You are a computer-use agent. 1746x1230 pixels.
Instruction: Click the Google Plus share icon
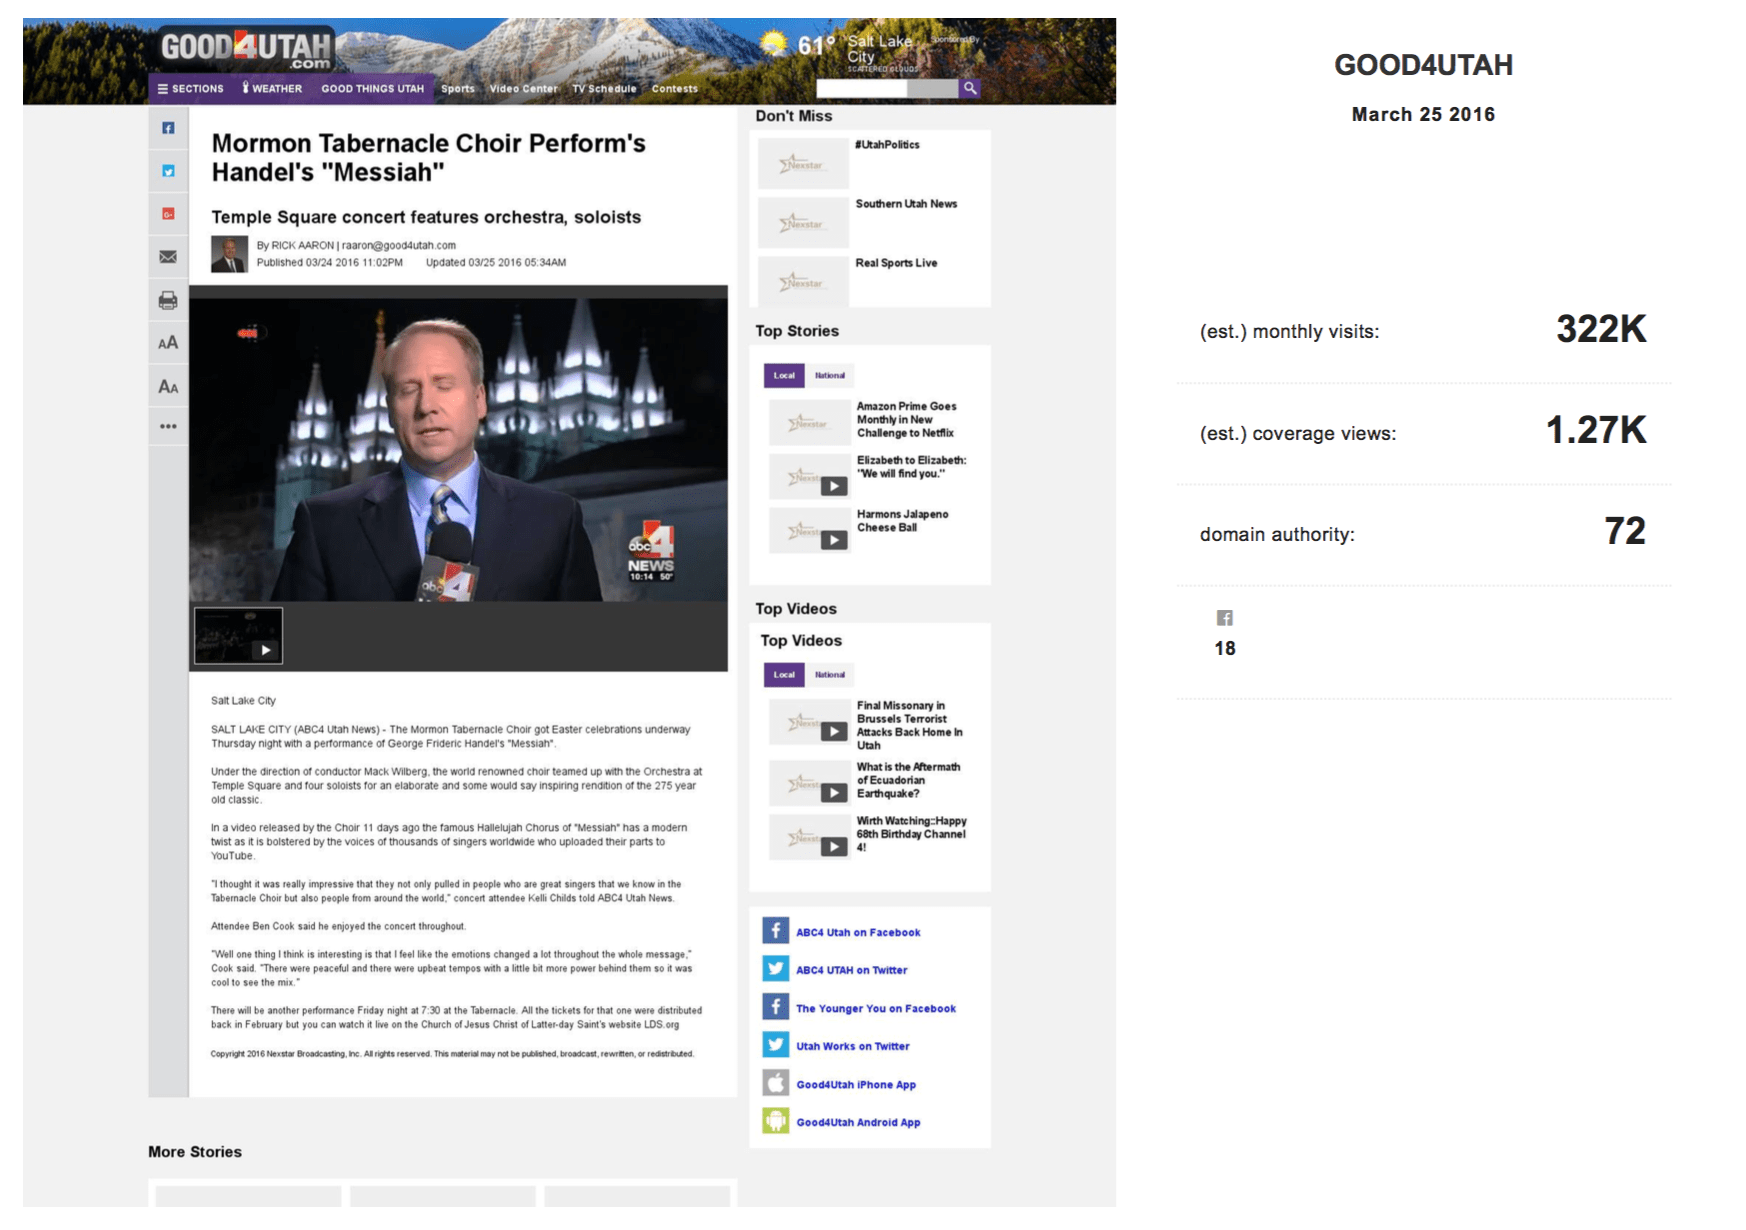pos(168,214)
